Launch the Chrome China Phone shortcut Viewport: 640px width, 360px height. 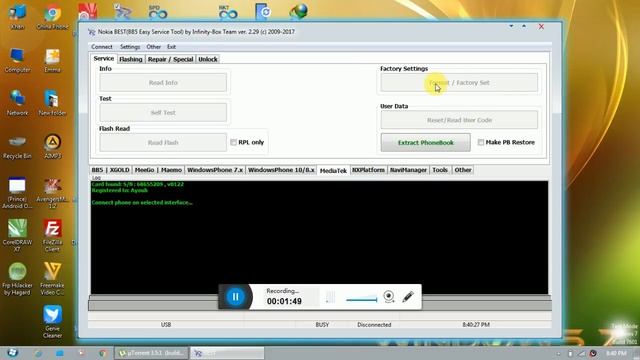[x=52, y=16]
